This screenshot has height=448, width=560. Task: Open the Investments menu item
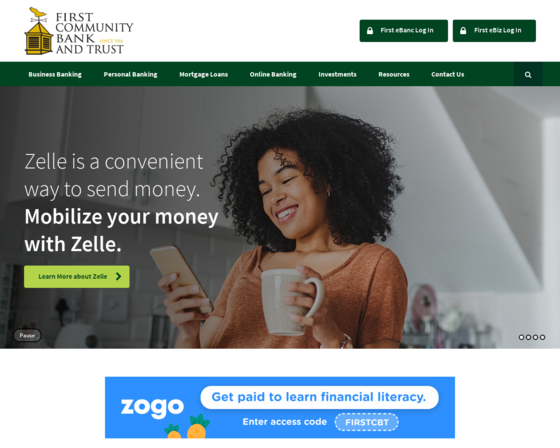pos(338,74)
